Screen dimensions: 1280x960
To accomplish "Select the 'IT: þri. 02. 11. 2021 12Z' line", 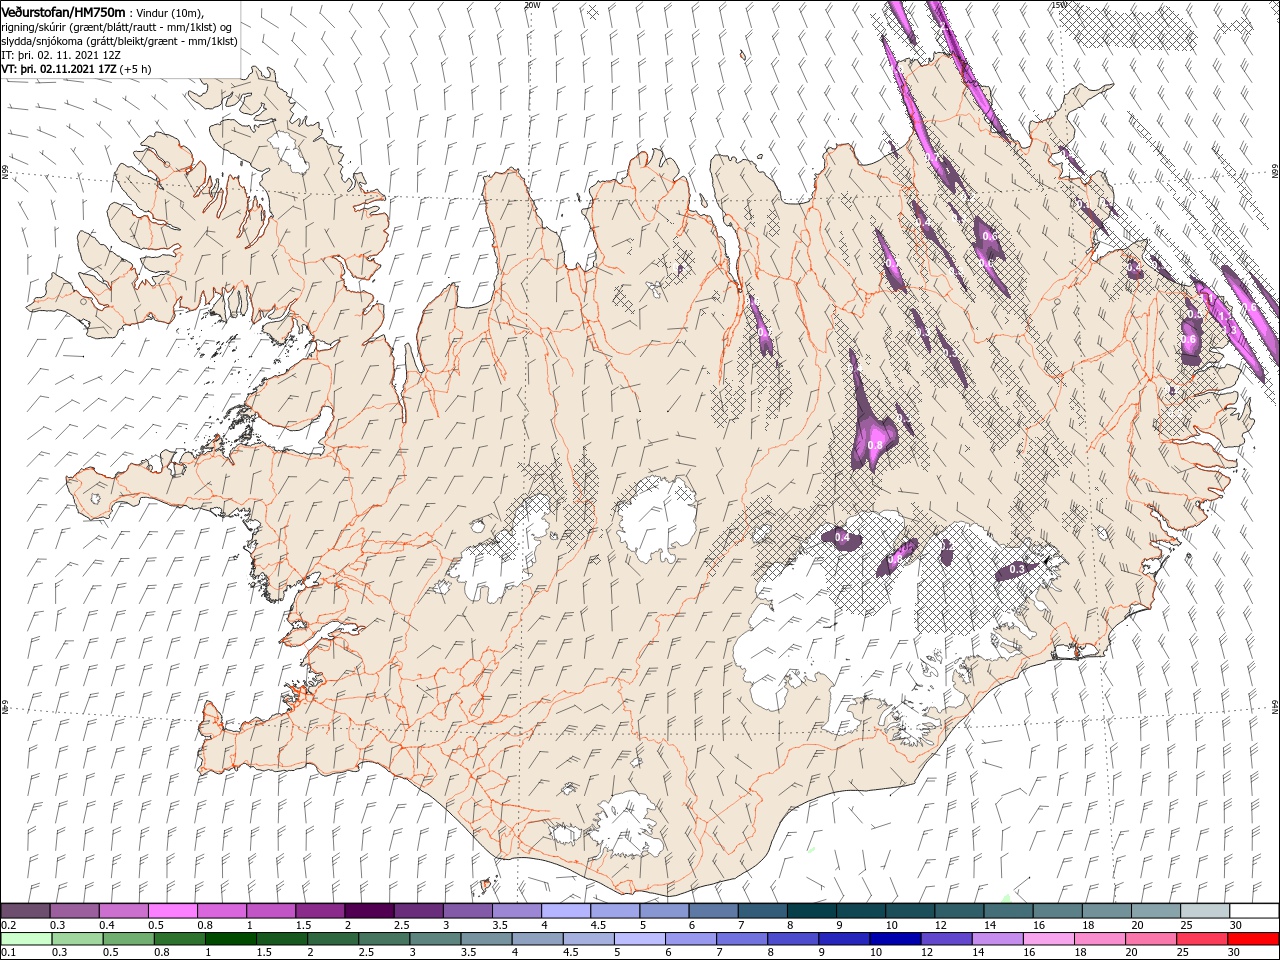I will [62, 55].
